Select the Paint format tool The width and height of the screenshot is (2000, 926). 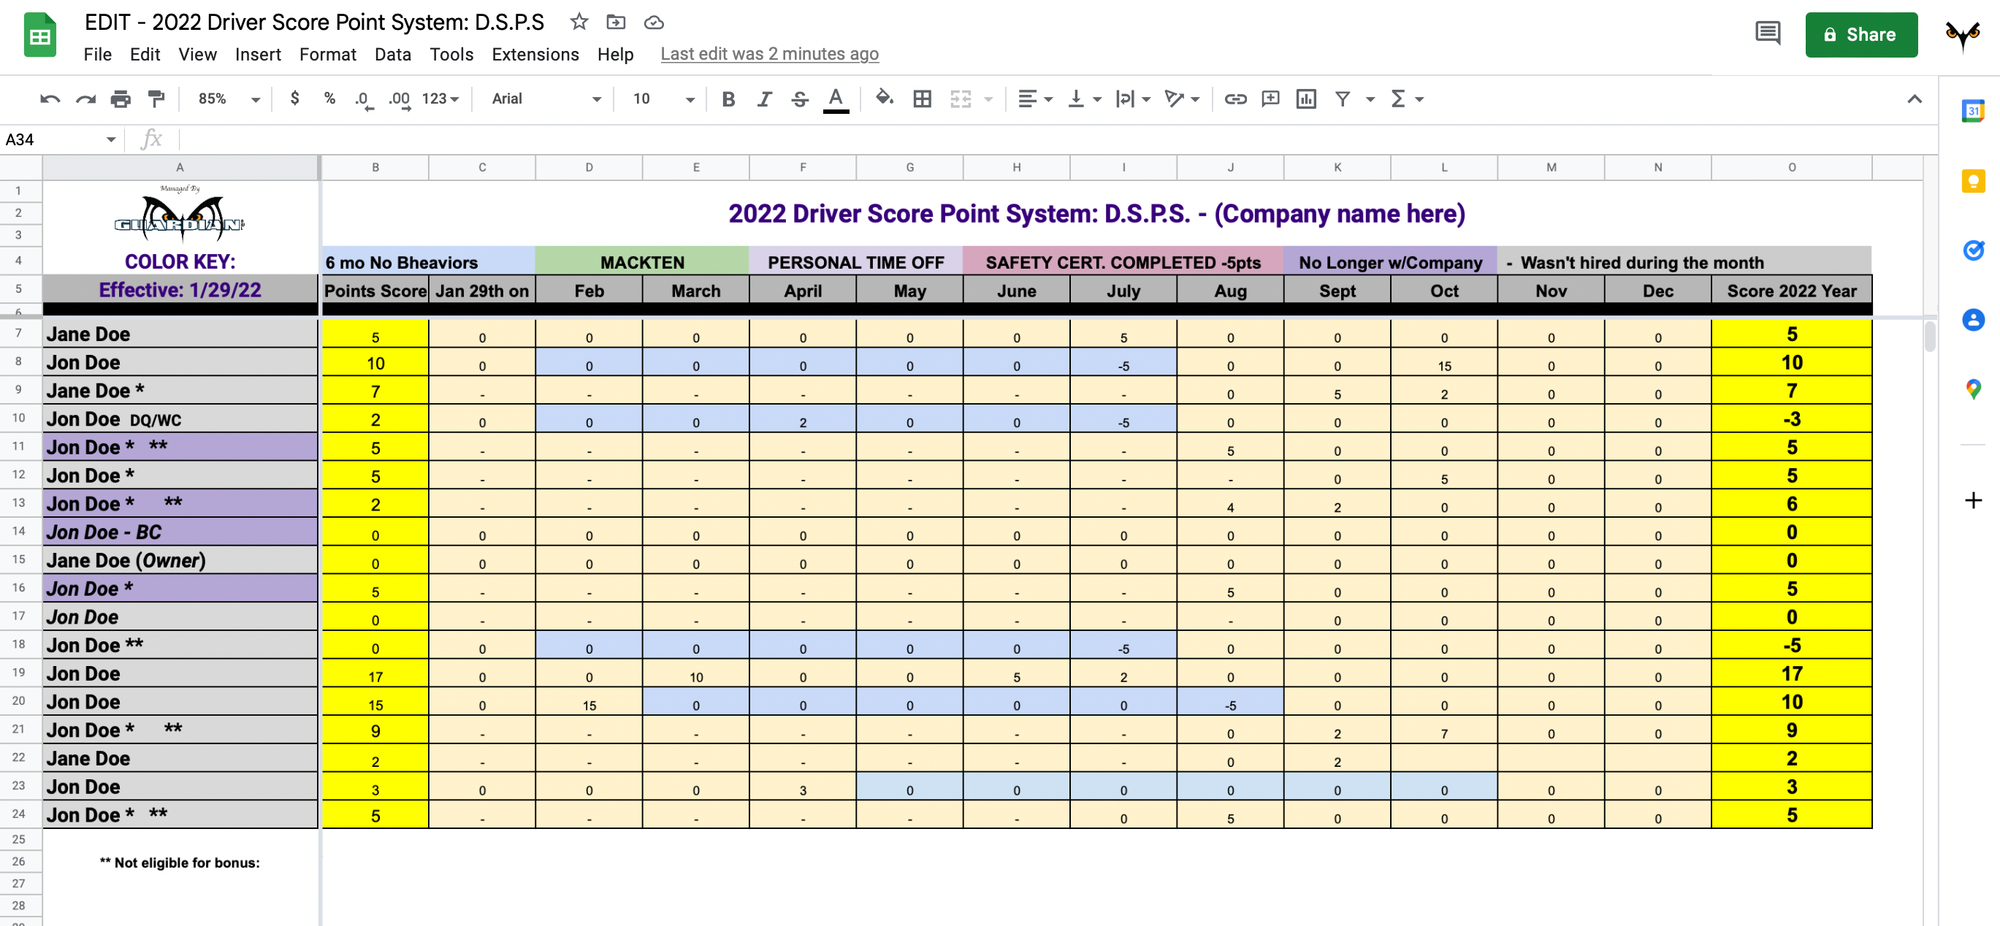156,99
